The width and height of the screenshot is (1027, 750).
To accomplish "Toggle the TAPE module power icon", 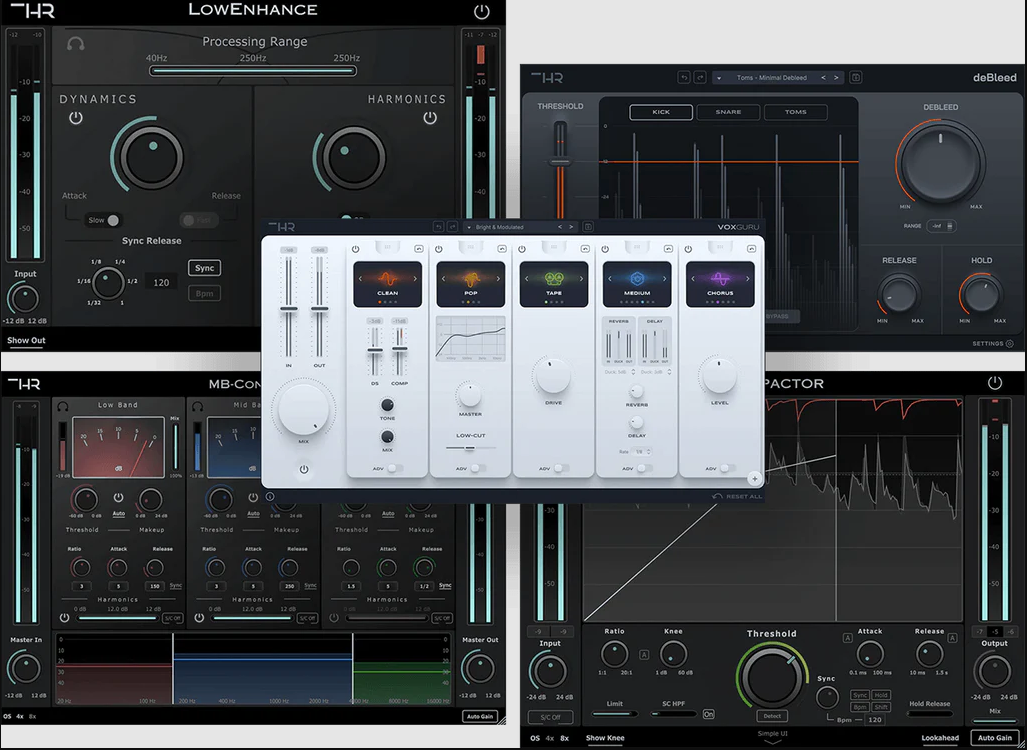I will pos(522,249).
